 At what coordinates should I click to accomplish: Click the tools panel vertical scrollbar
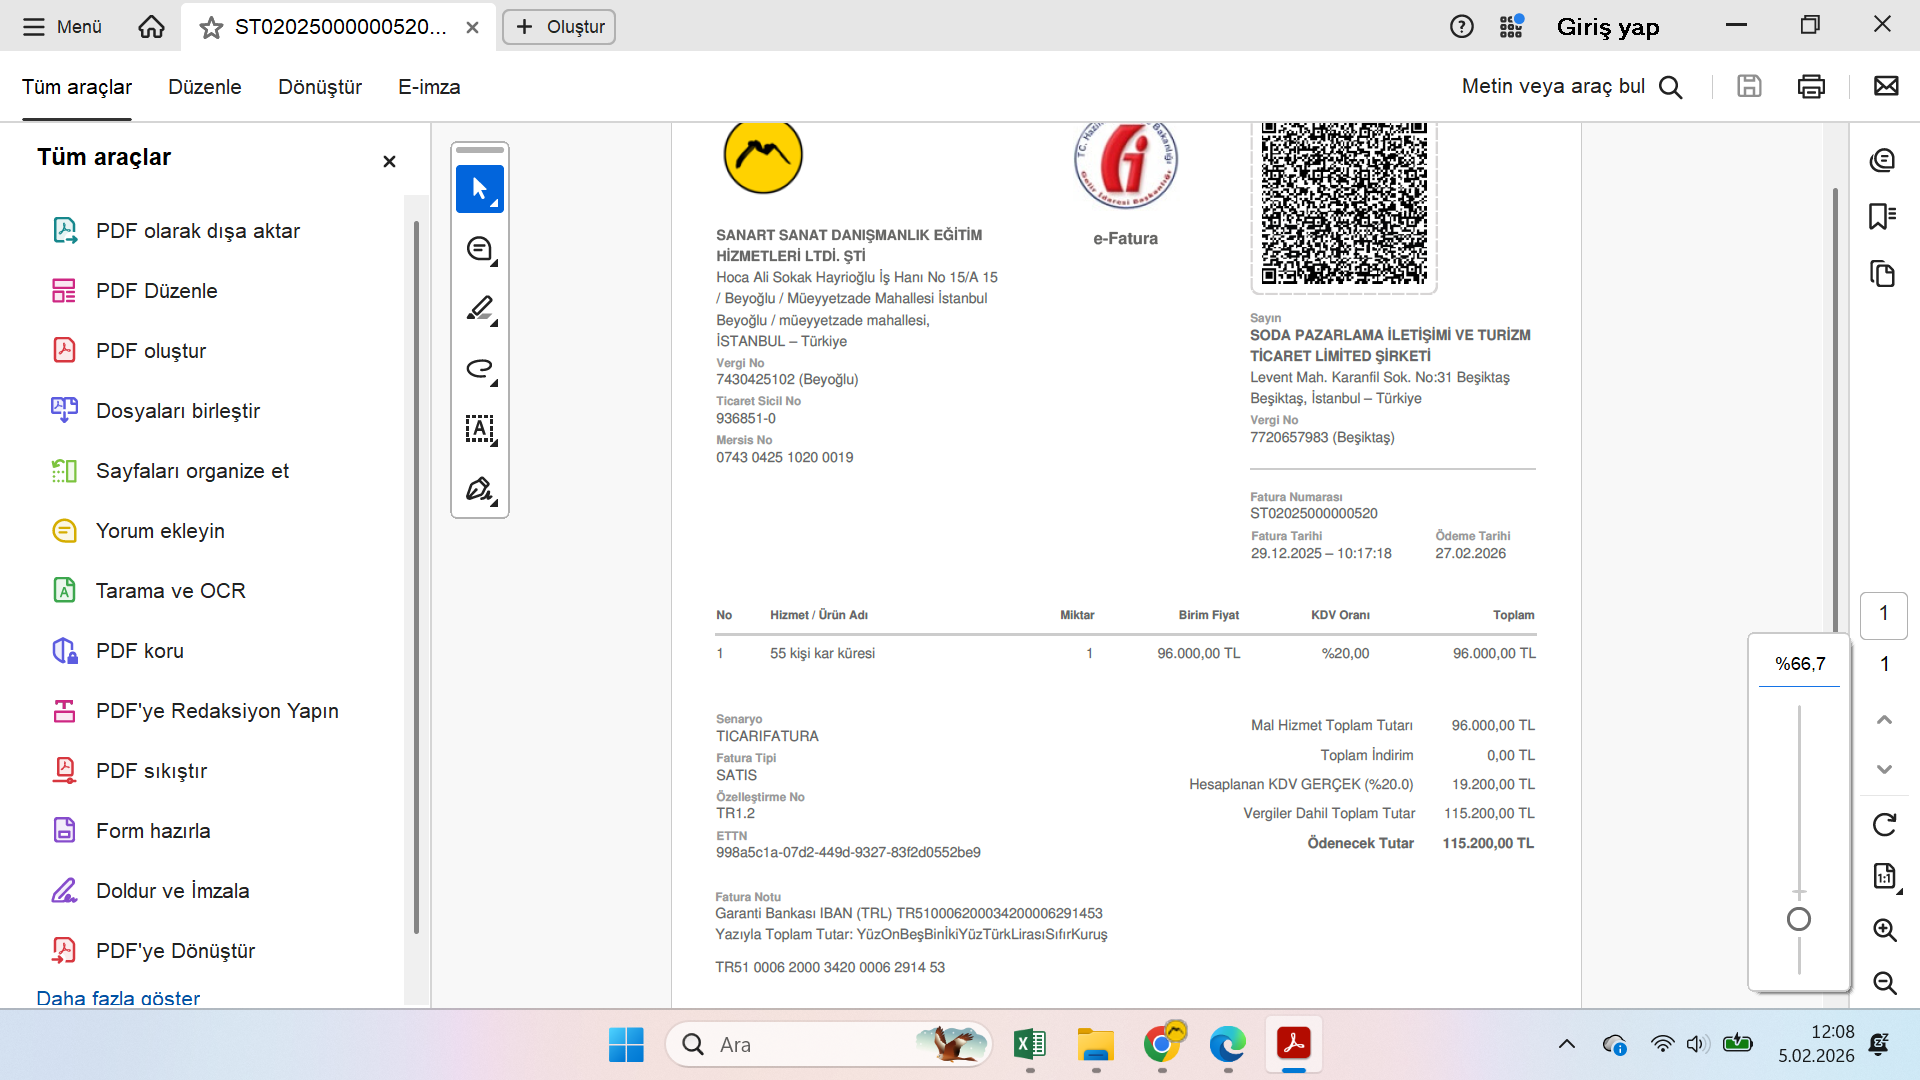pos(416,577)
